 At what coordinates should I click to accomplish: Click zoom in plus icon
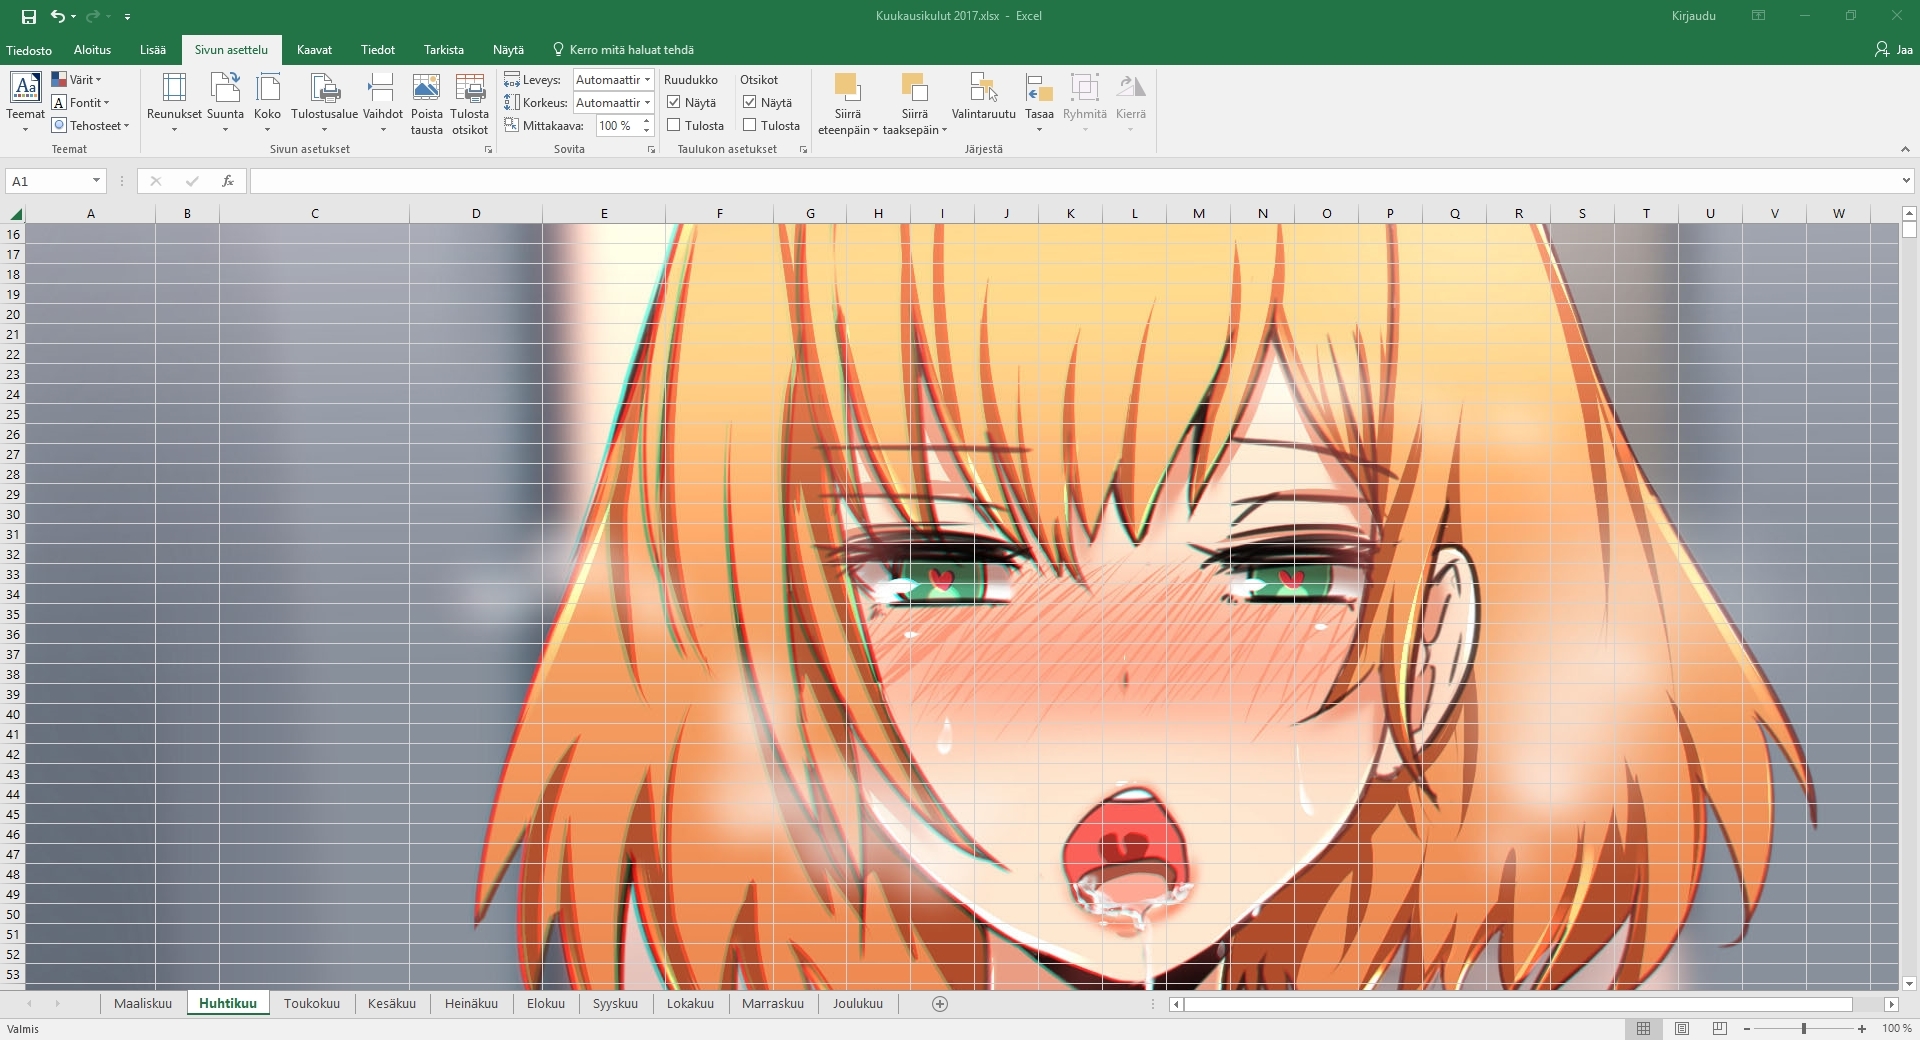[x=1862, y=1028]
